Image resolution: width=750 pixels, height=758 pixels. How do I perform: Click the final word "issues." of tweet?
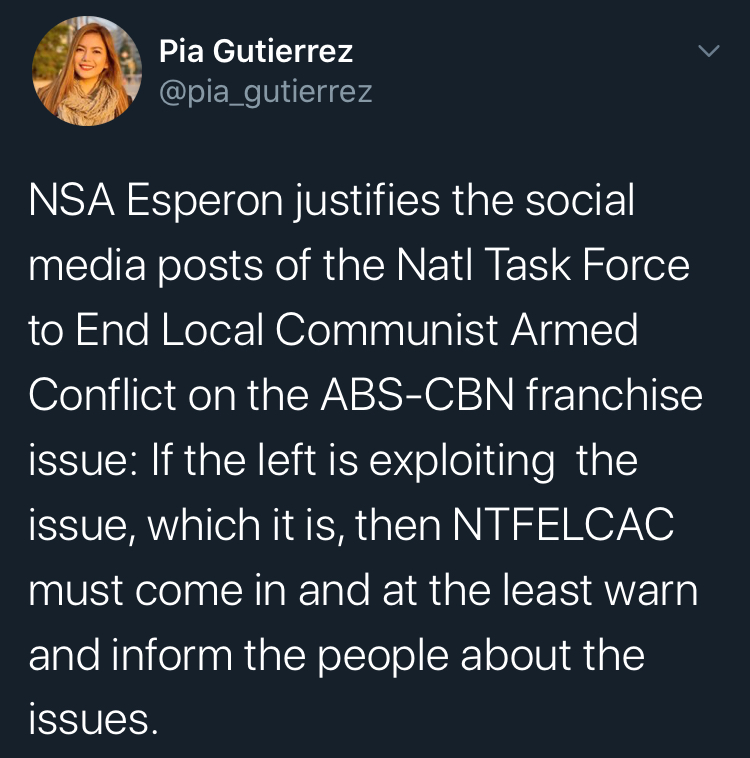click(93, 721)
